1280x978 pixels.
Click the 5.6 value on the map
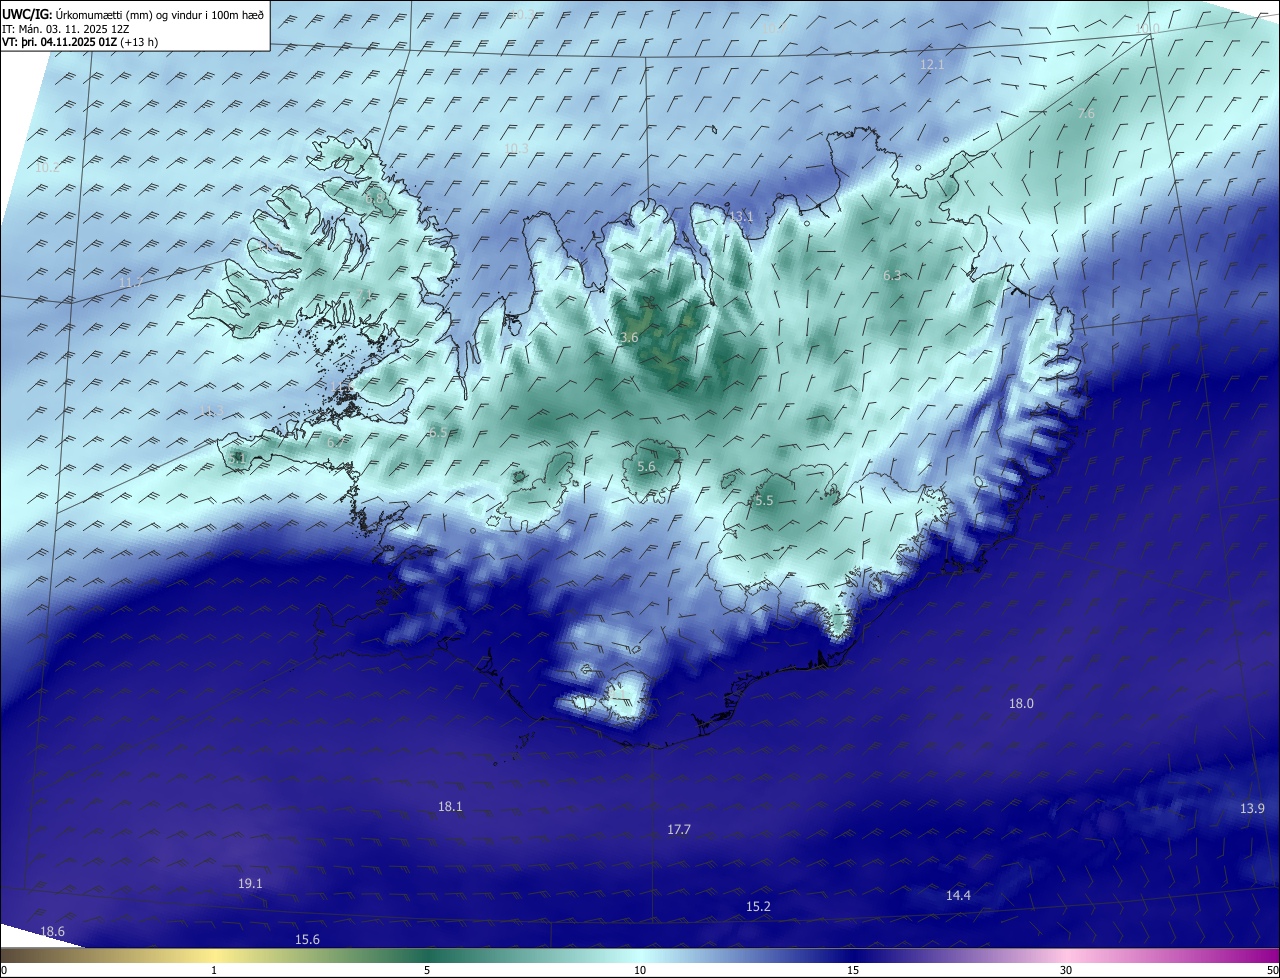[x=646, y=467]
